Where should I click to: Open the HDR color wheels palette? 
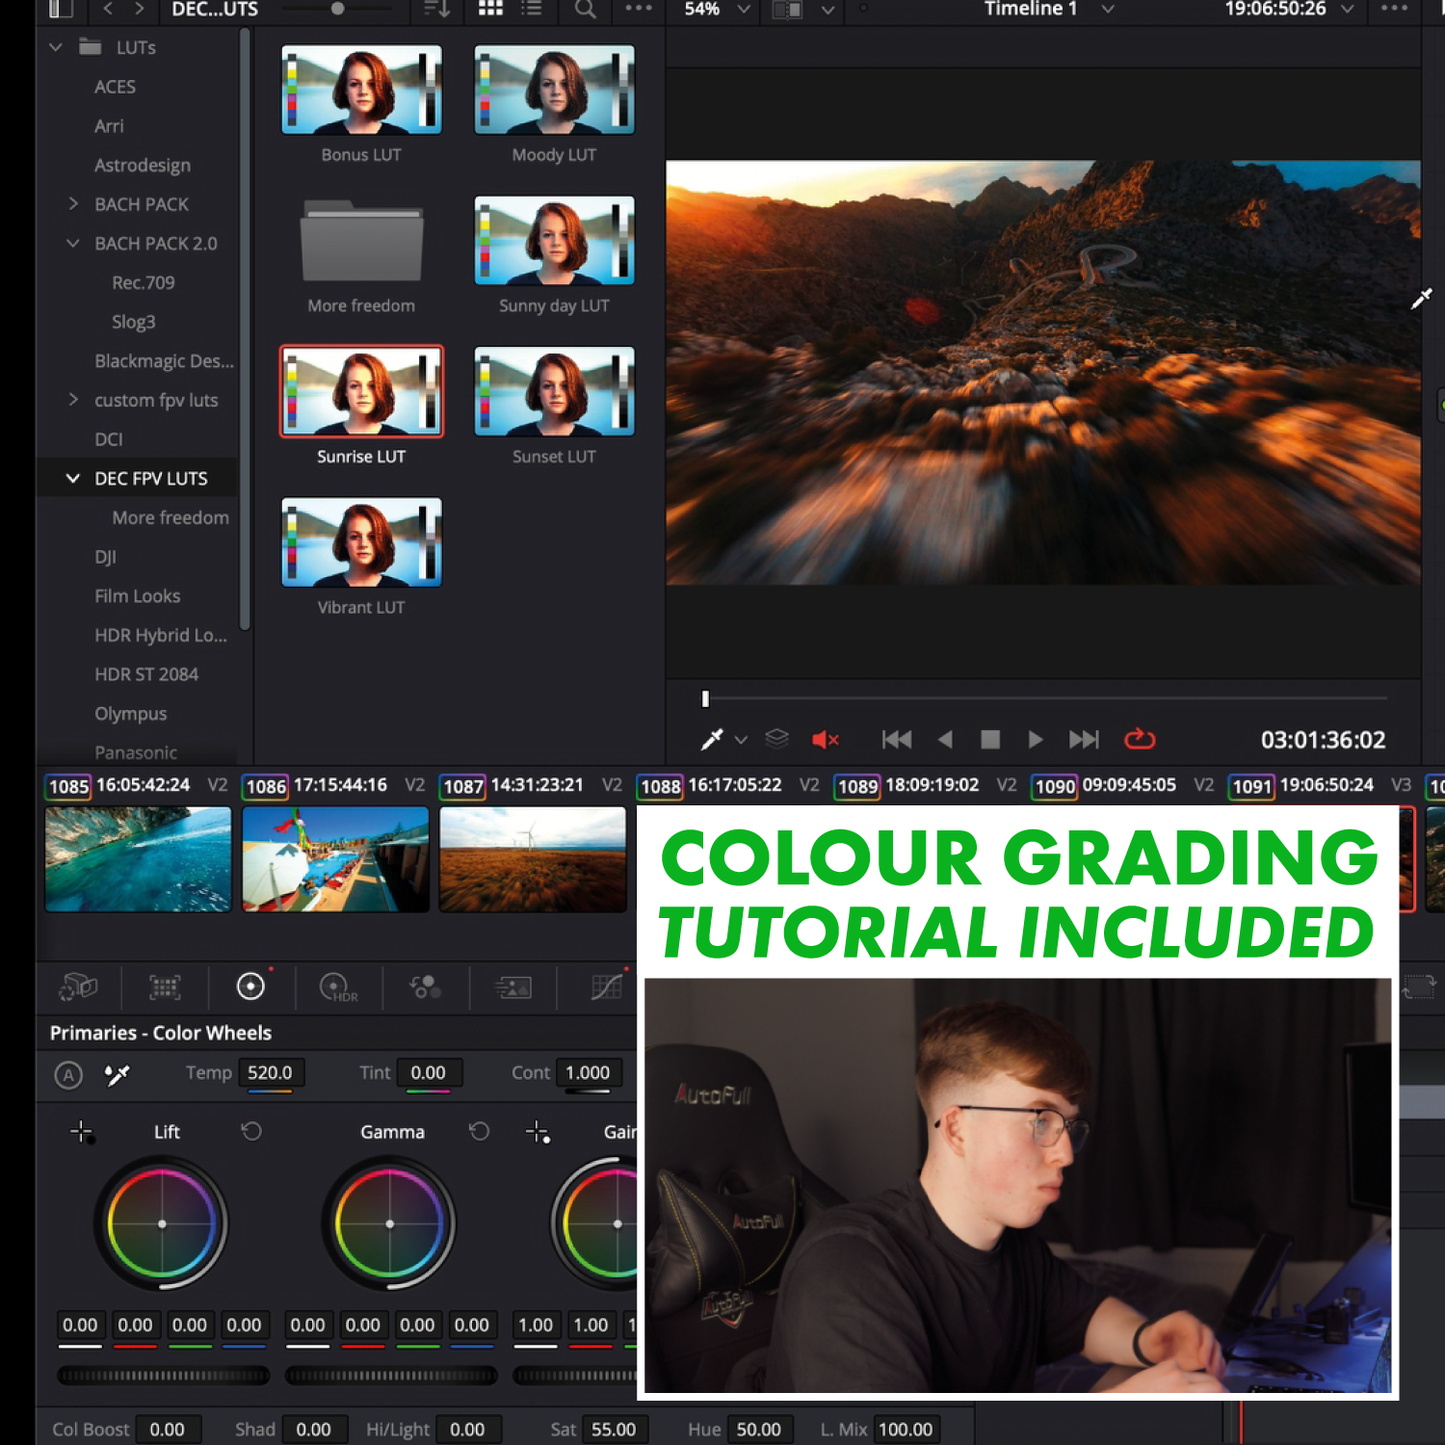(337, 987)
